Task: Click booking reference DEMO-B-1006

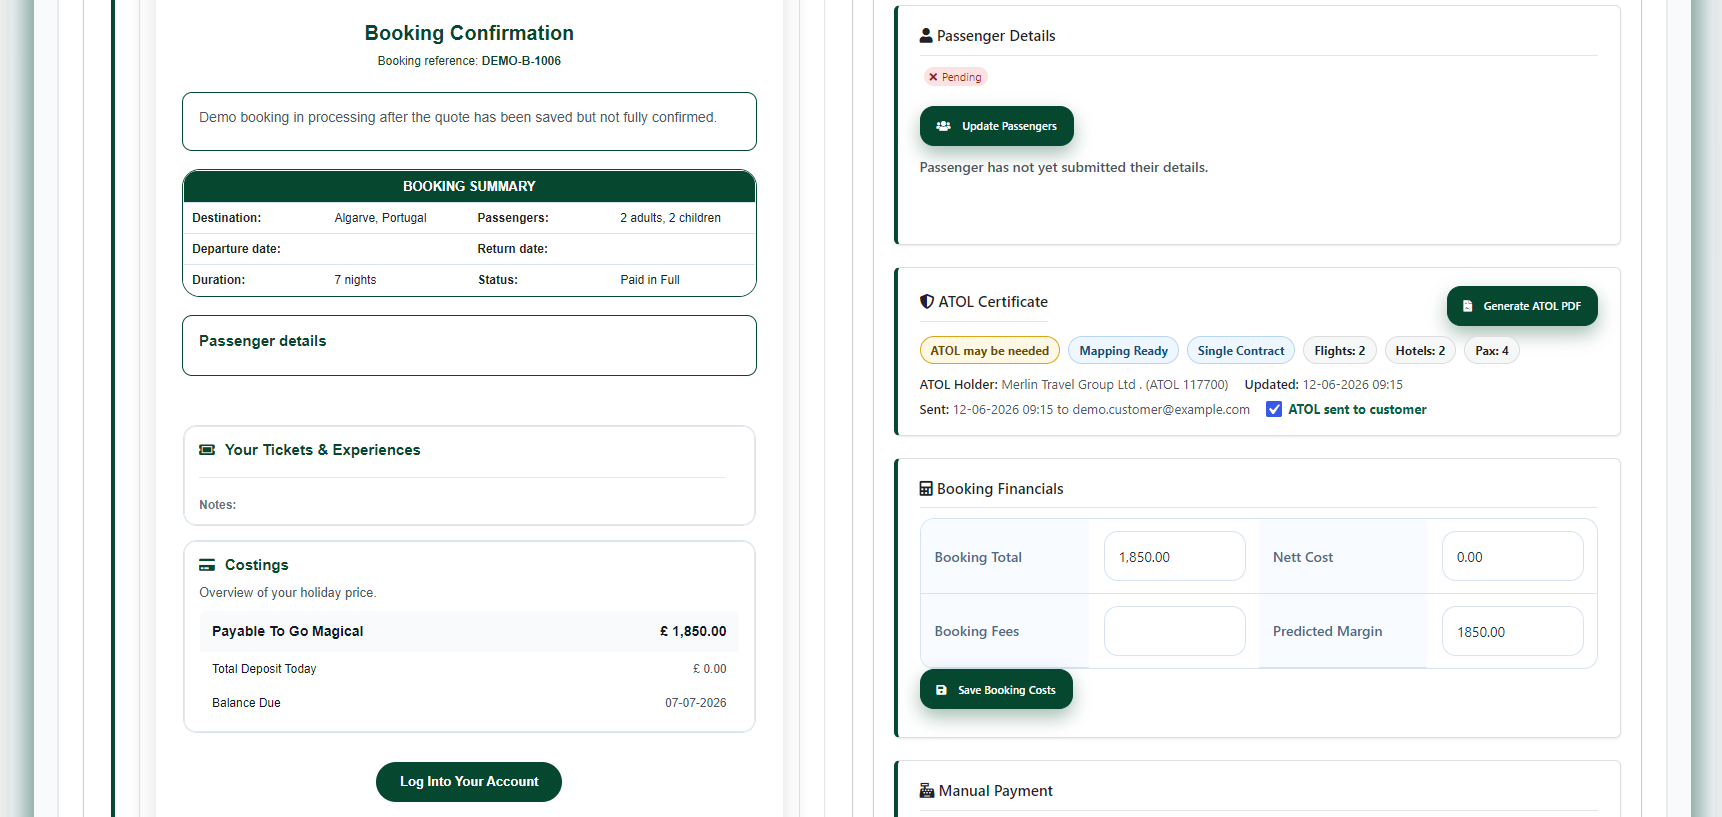Action: 521,61
